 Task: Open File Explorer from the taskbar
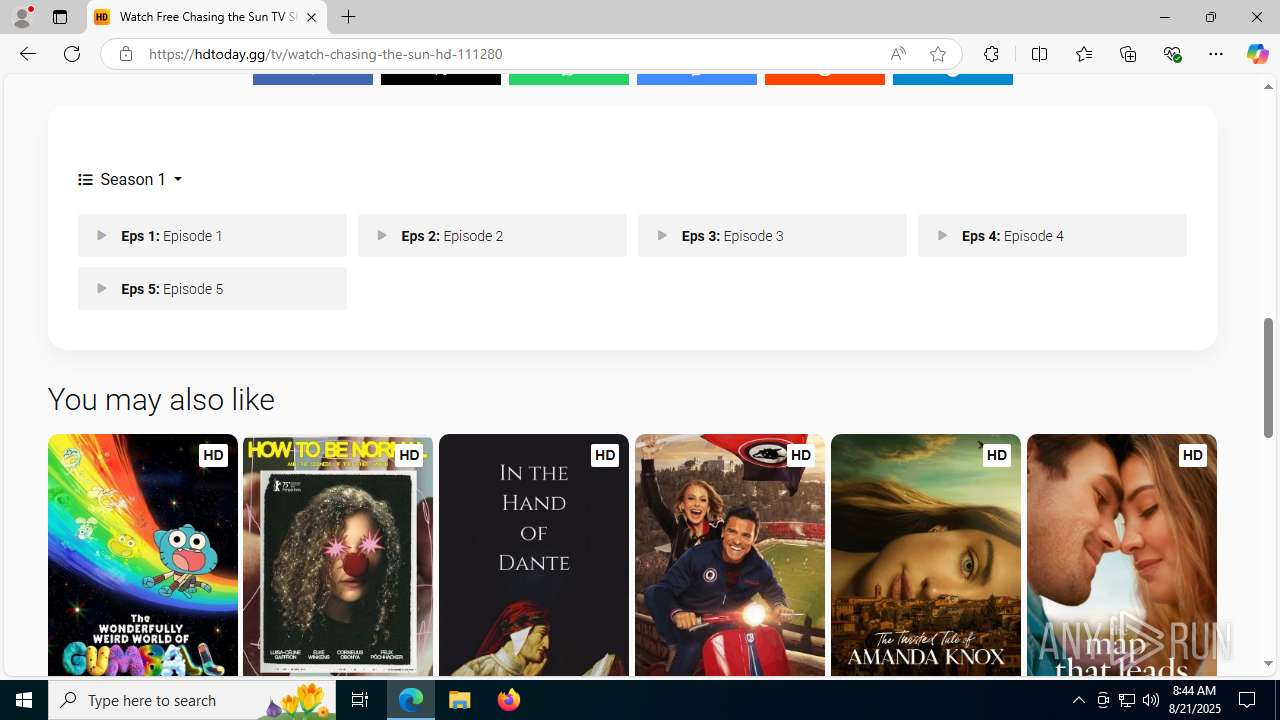click(460, 700)
